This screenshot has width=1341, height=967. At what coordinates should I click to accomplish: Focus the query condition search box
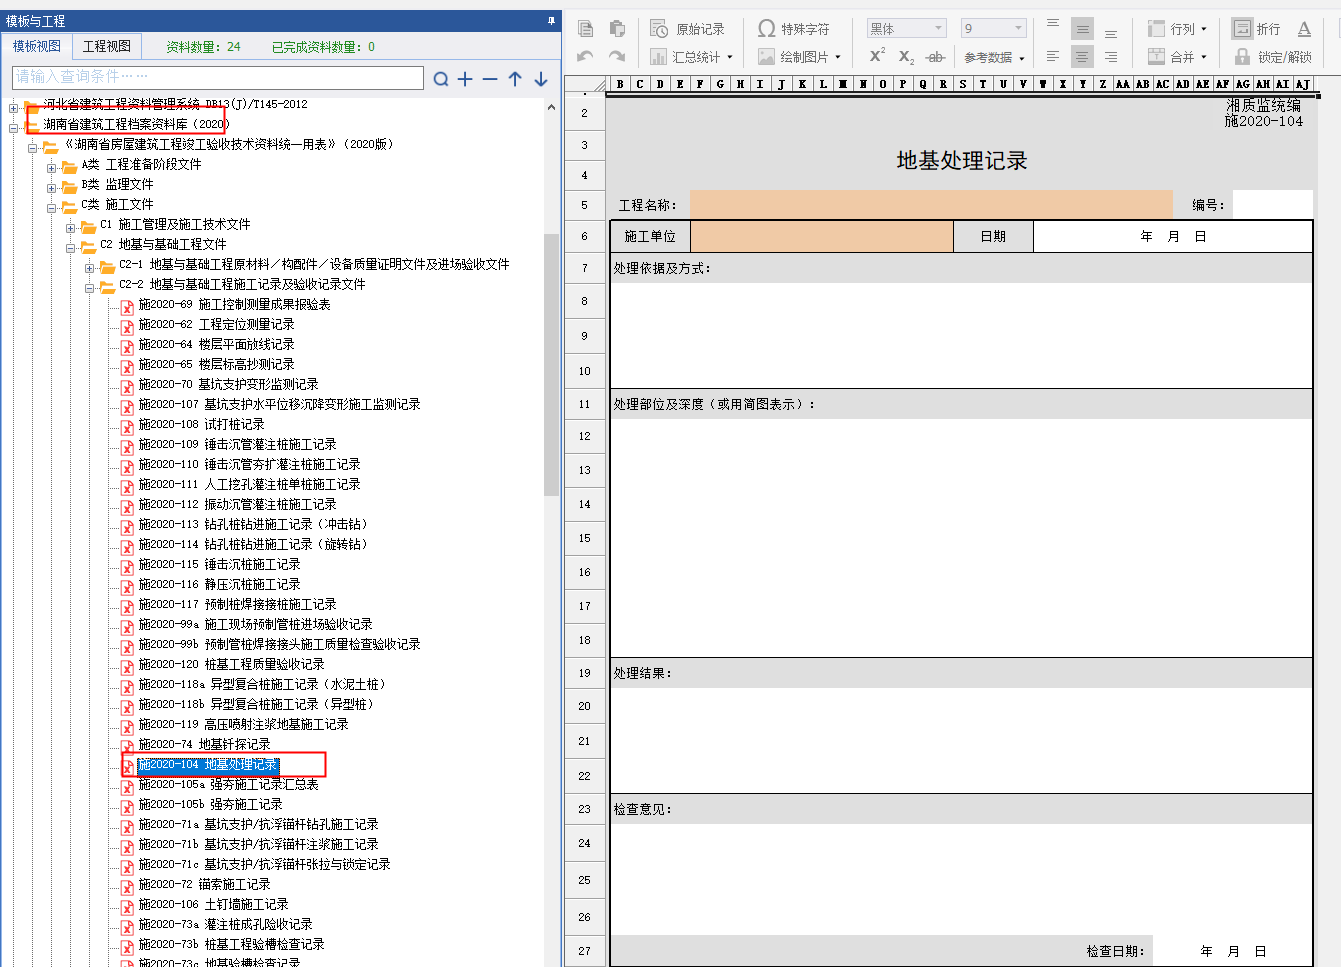tap(218, 77)
